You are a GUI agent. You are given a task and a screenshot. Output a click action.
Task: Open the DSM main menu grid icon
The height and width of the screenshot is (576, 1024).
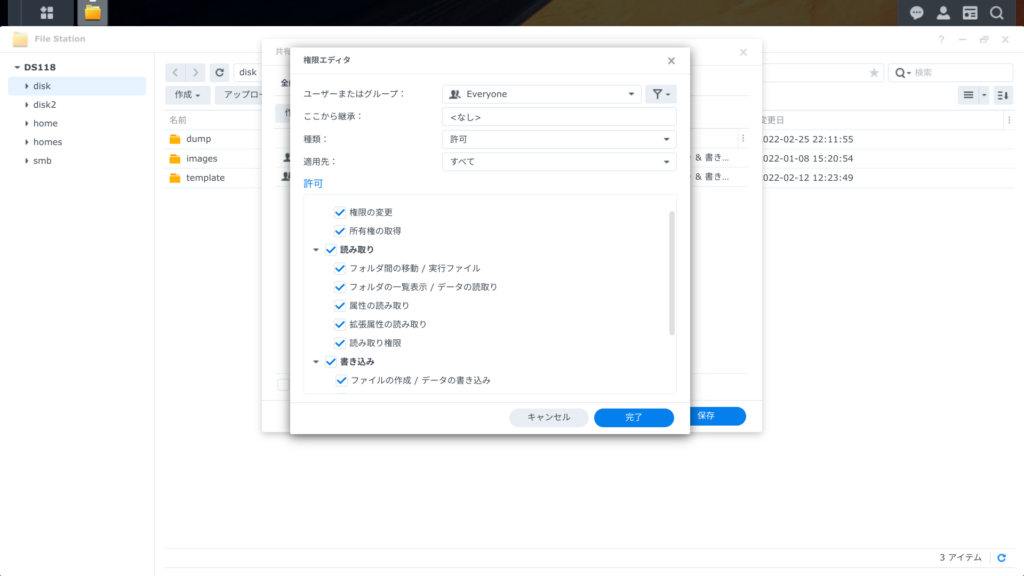pyautogui.click(x=46, y=13)
